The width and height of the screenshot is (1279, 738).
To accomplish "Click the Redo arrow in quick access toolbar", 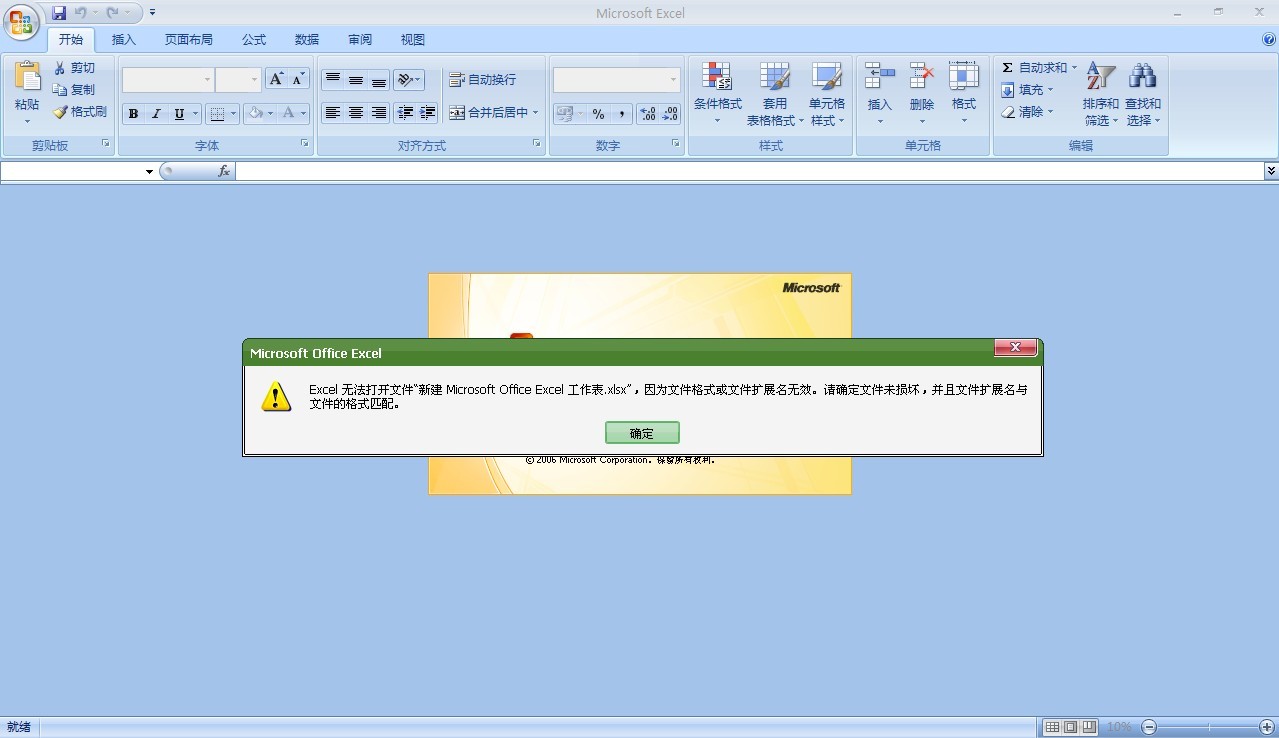I will (112, 13).
